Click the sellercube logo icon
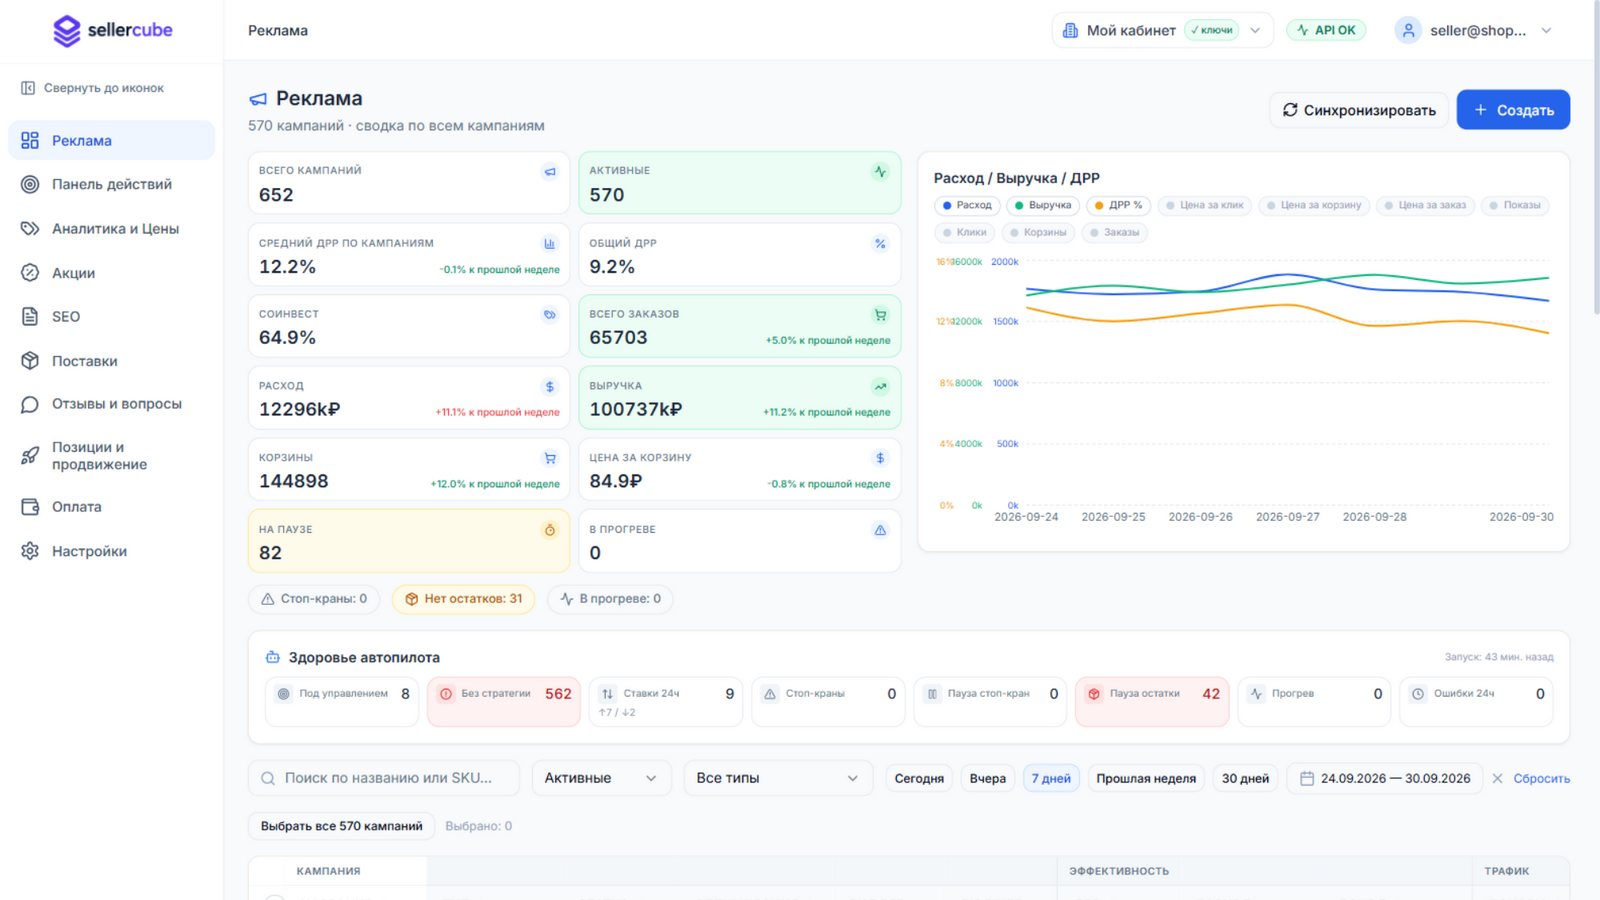This screenshot has height=900, width=1600. [x=67, y=31]
